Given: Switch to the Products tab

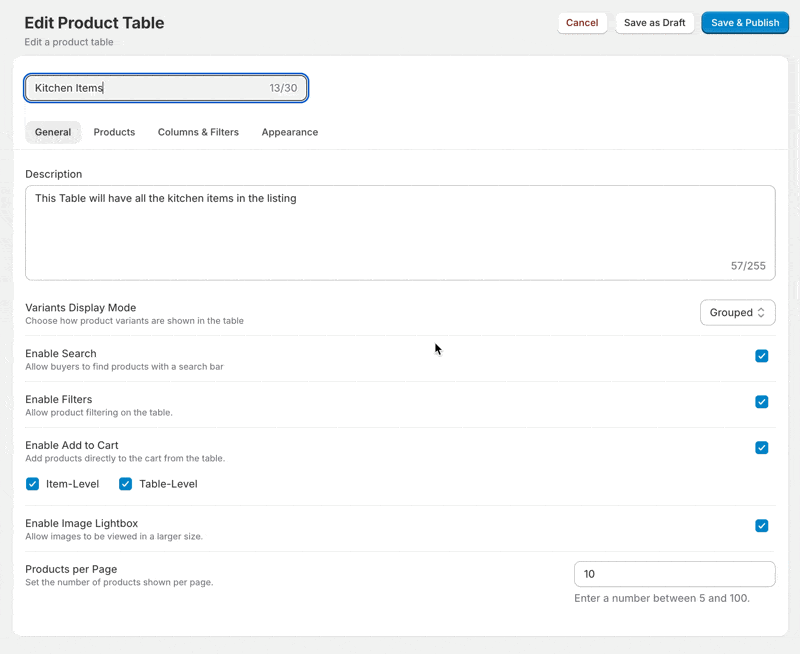Looking at the screenshot, I should (114, 132).
